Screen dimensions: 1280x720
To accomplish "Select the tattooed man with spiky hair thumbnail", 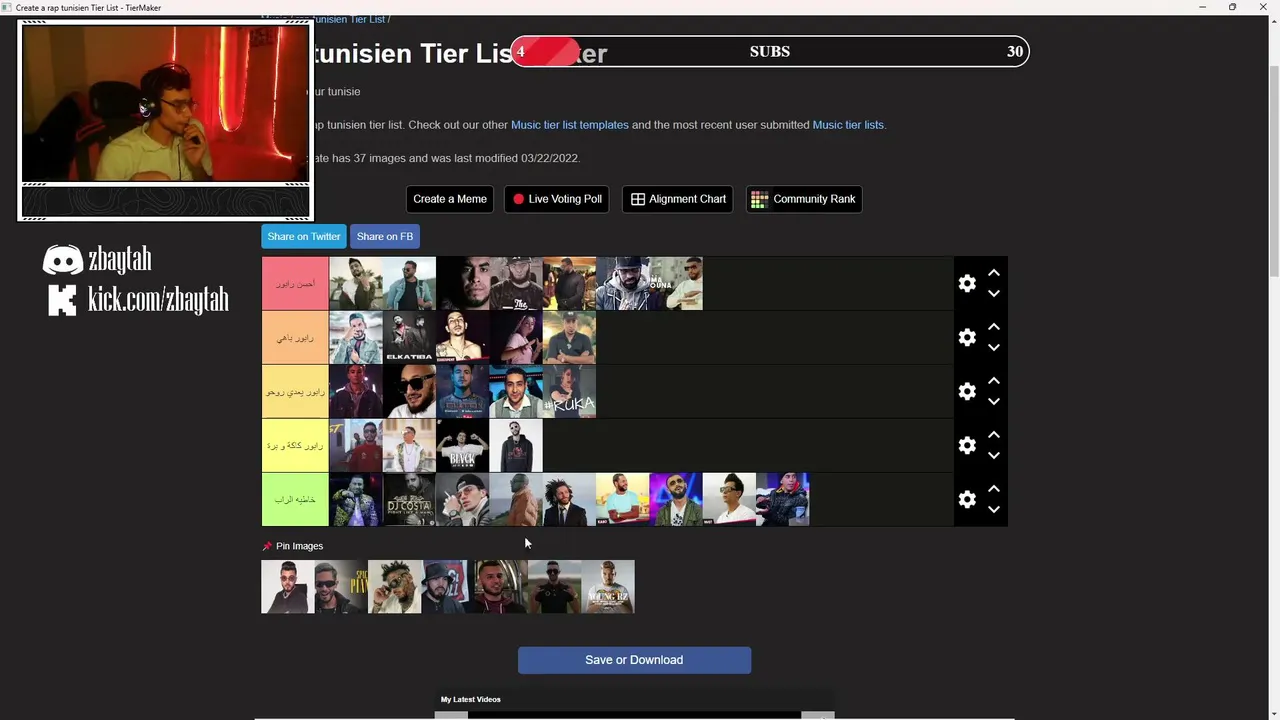I will (x=394, y=587).
